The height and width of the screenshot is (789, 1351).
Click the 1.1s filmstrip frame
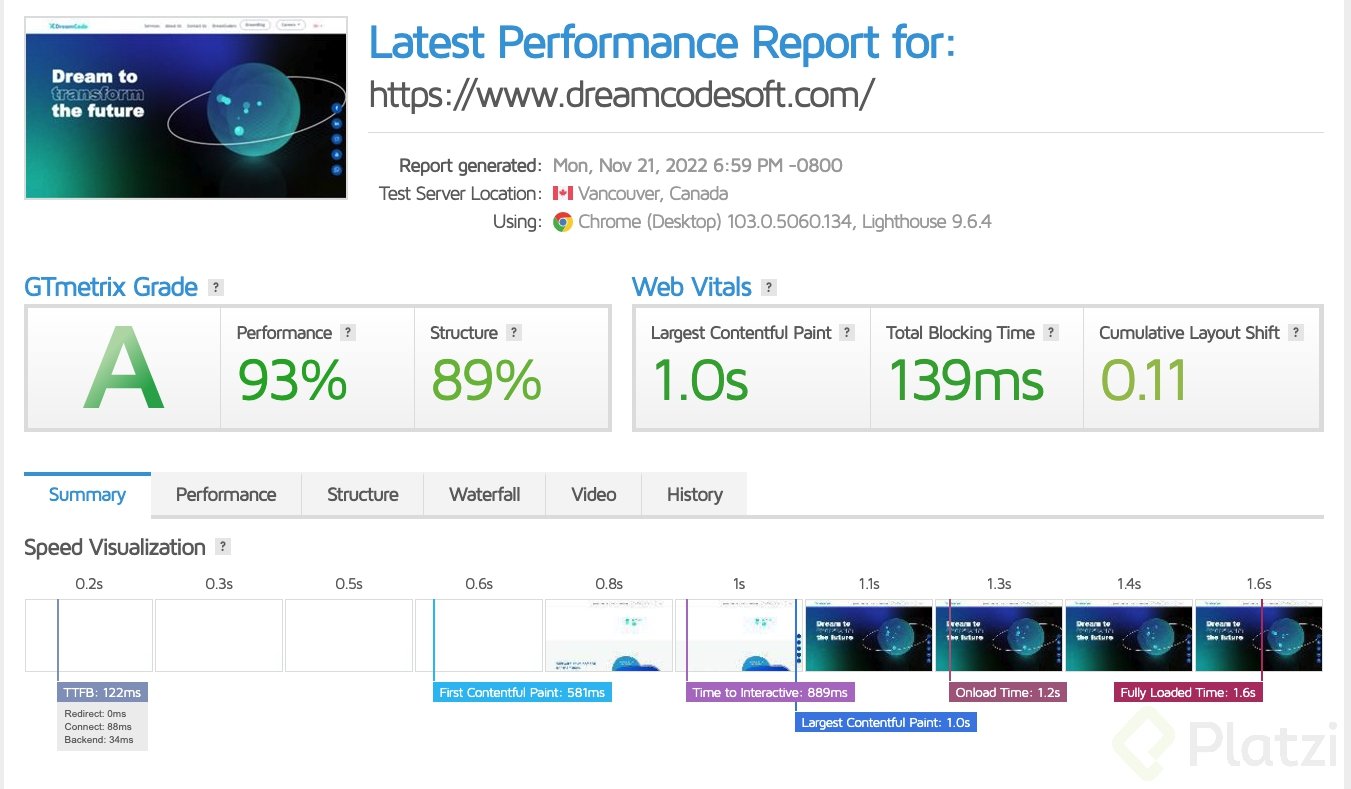click(x=869, y=635)
